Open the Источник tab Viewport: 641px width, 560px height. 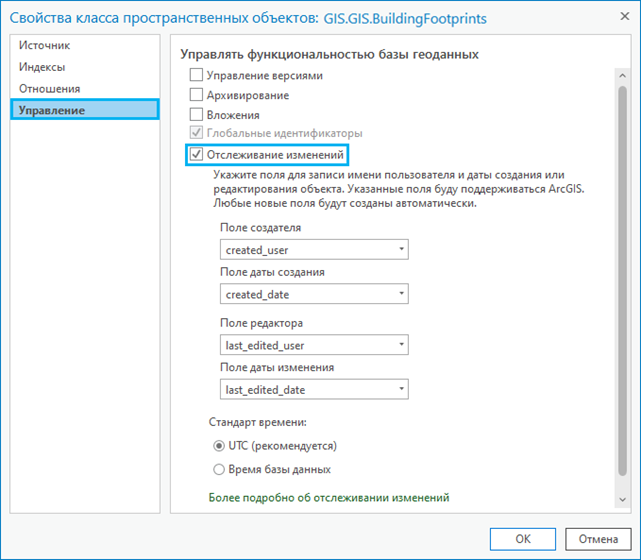point(45,46)
